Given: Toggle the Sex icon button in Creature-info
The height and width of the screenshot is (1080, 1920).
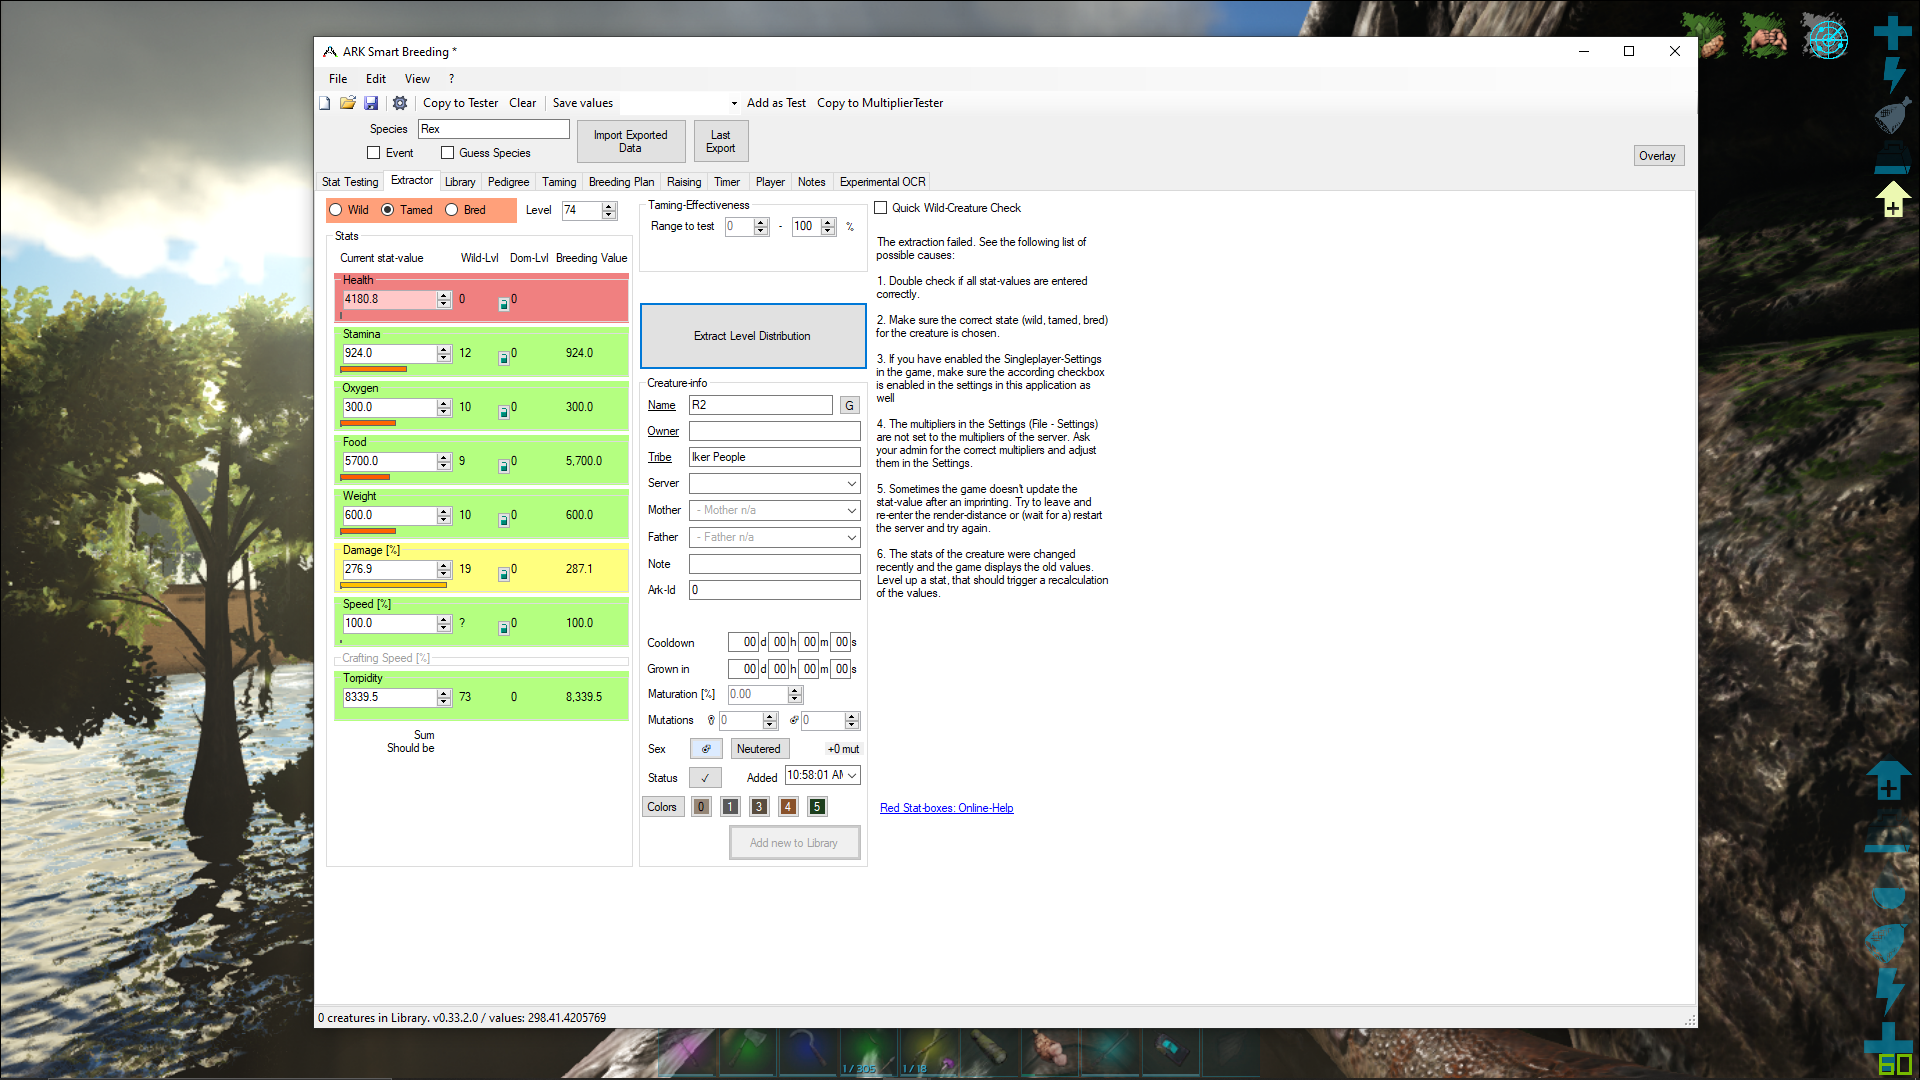Looking at the screenshot, I should coord(706,748).
